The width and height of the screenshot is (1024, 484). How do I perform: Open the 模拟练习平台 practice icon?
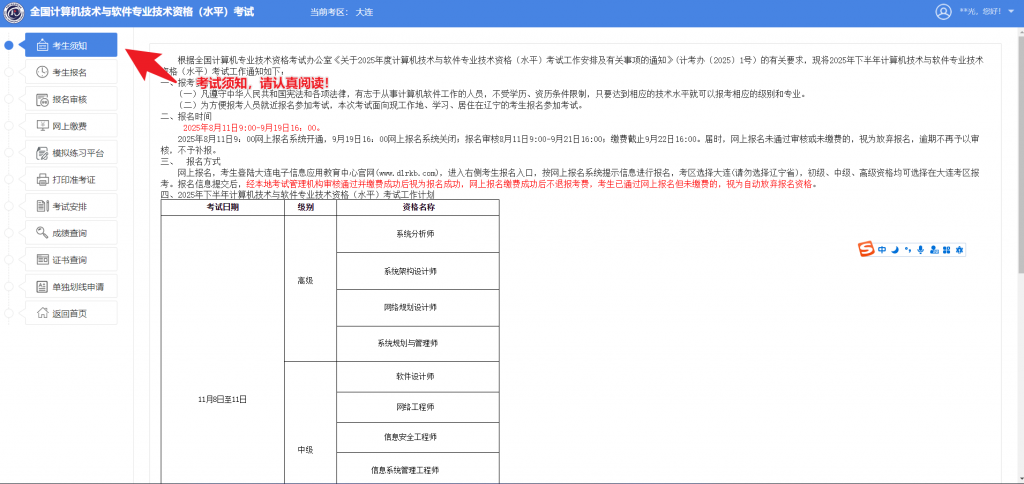point(42,153)
